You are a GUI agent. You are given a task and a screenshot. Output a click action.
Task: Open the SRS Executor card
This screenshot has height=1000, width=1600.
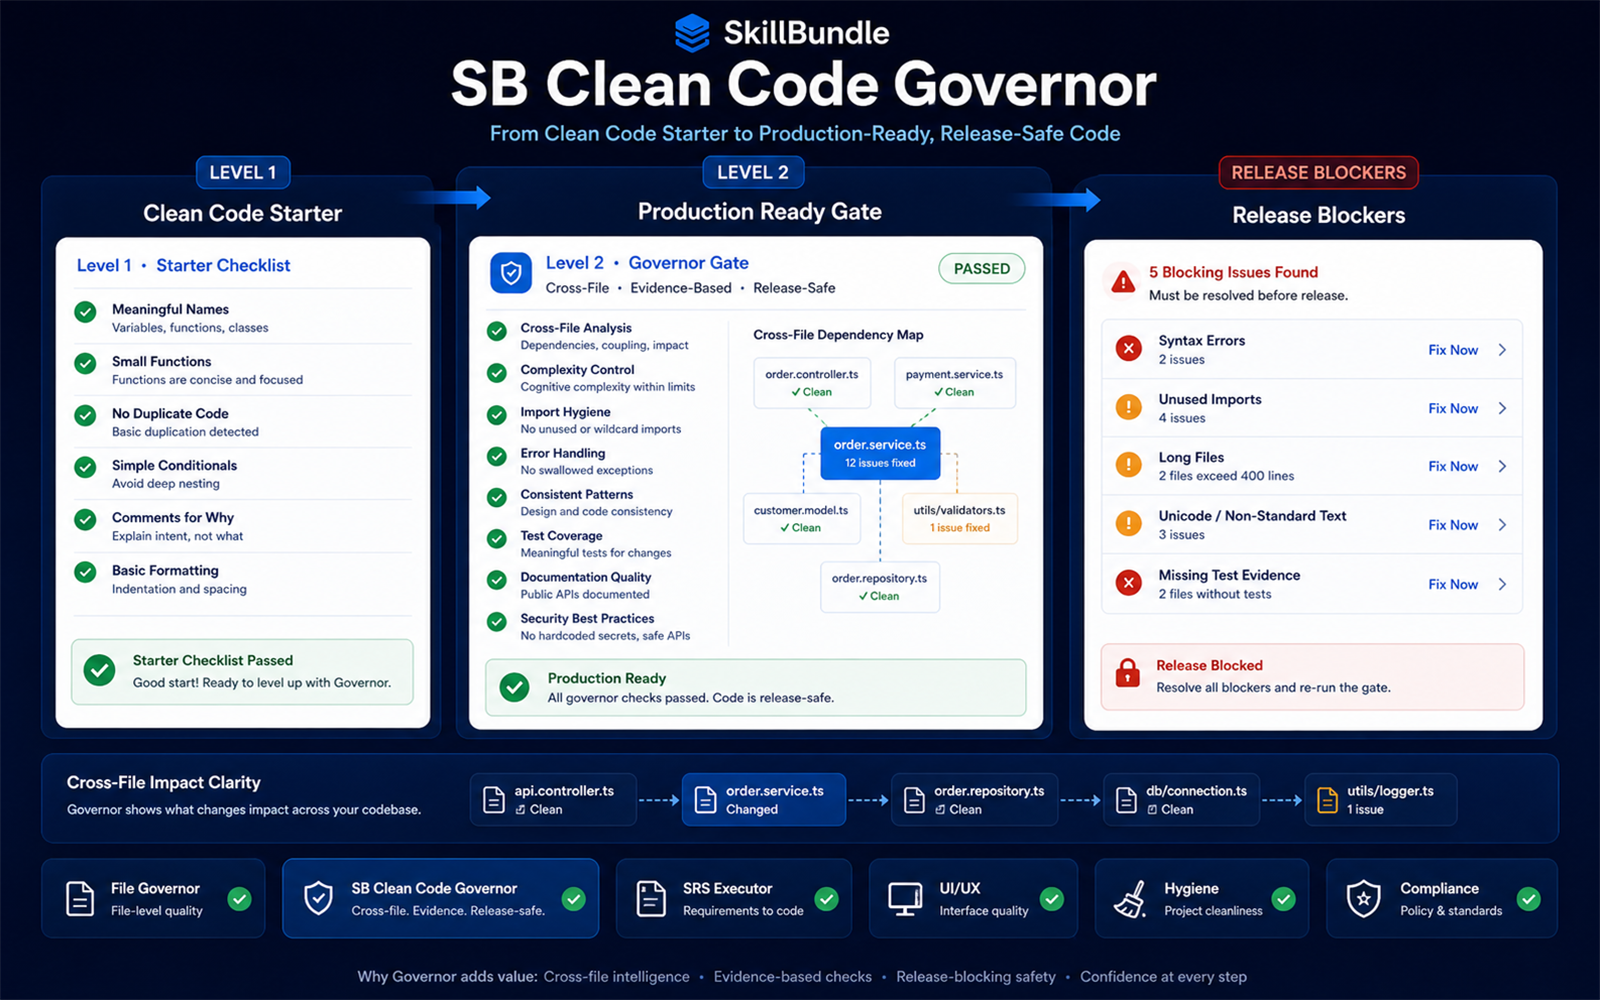click(x=734, y=898)
